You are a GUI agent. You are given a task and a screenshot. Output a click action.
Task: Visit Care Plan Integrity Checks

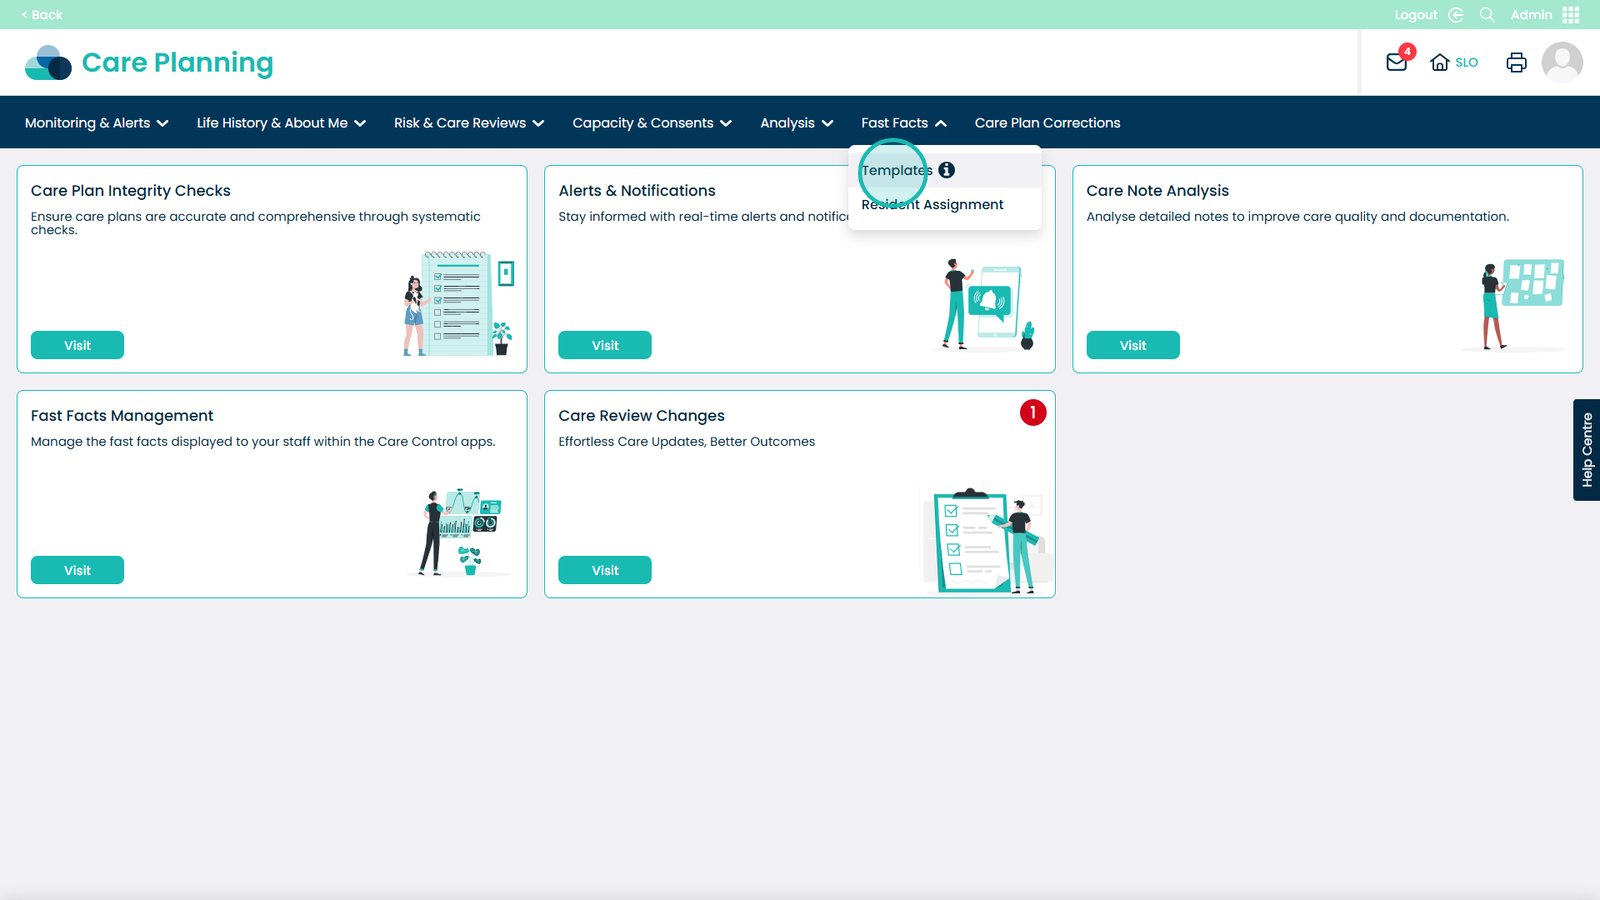(77, 345)
